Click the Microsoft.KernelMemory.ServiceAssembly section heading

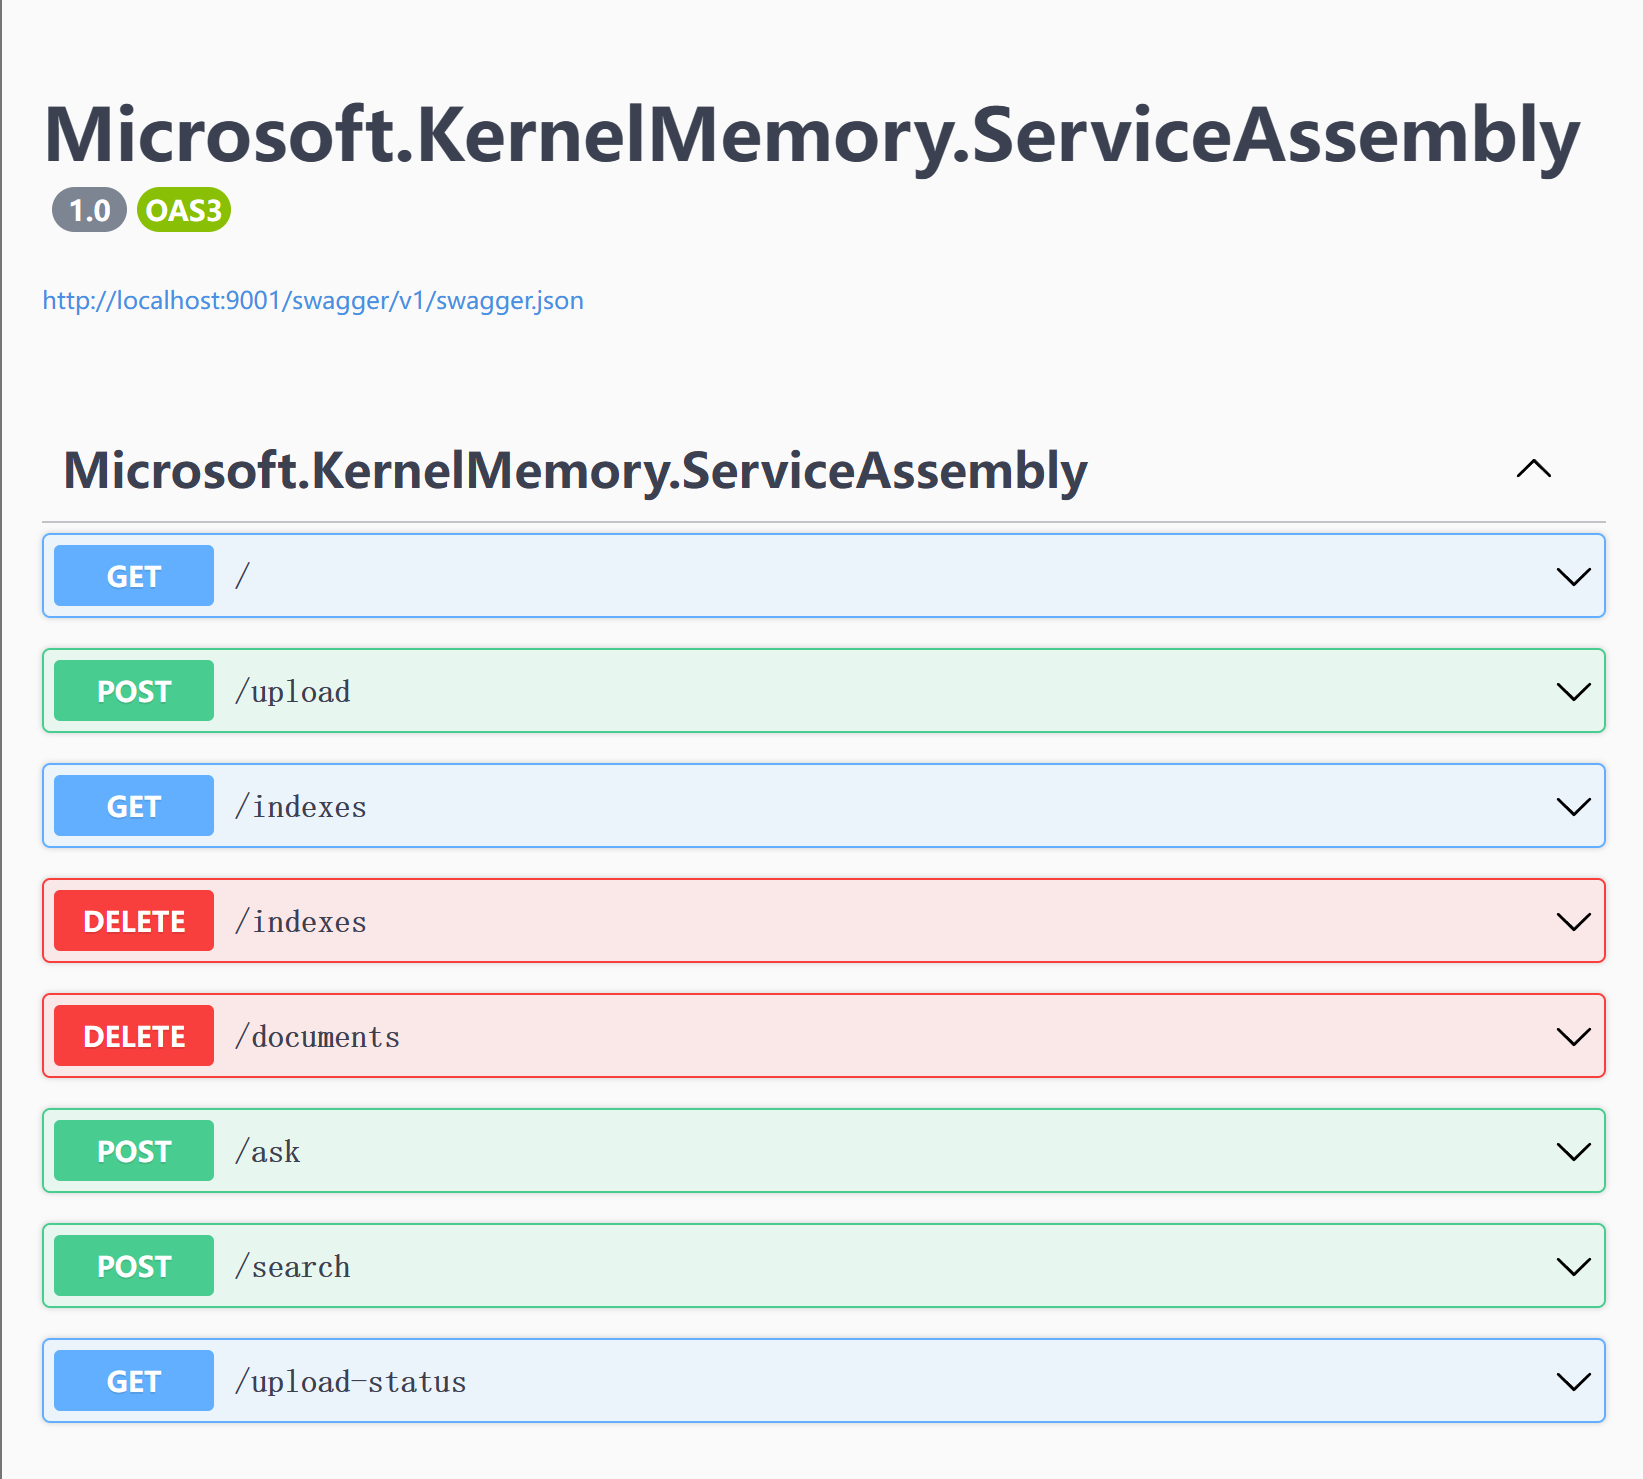[575, 470]
